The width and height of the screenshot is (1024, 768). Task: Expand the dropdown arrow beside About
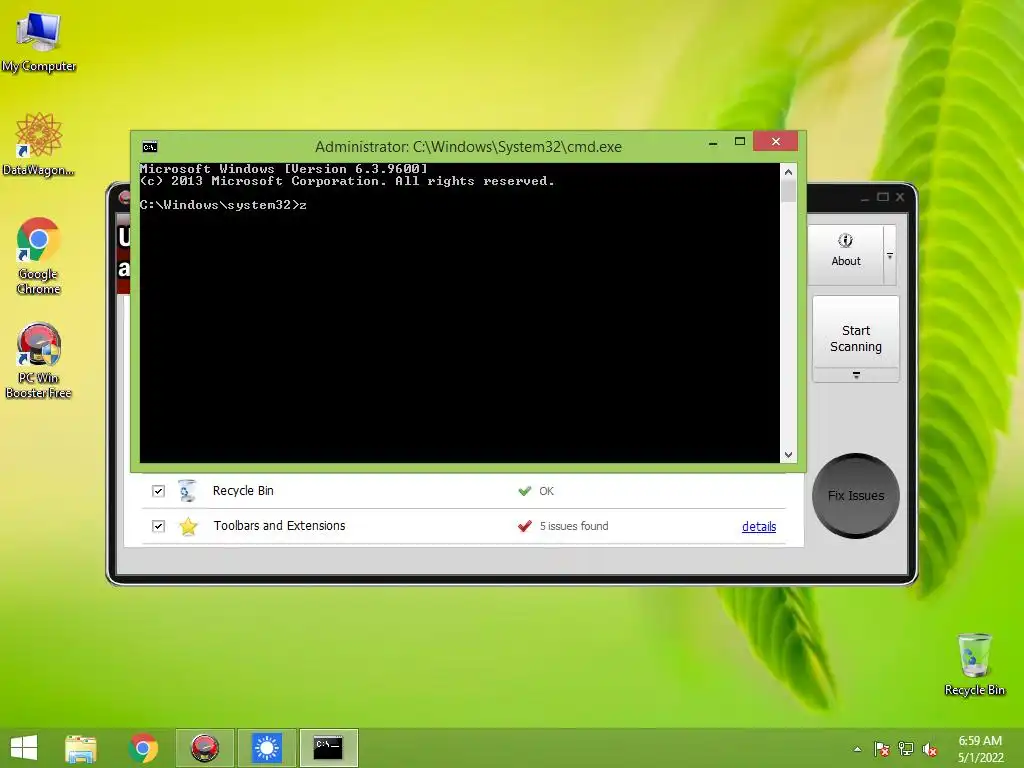pyautogui.click(x=889, y=255)
